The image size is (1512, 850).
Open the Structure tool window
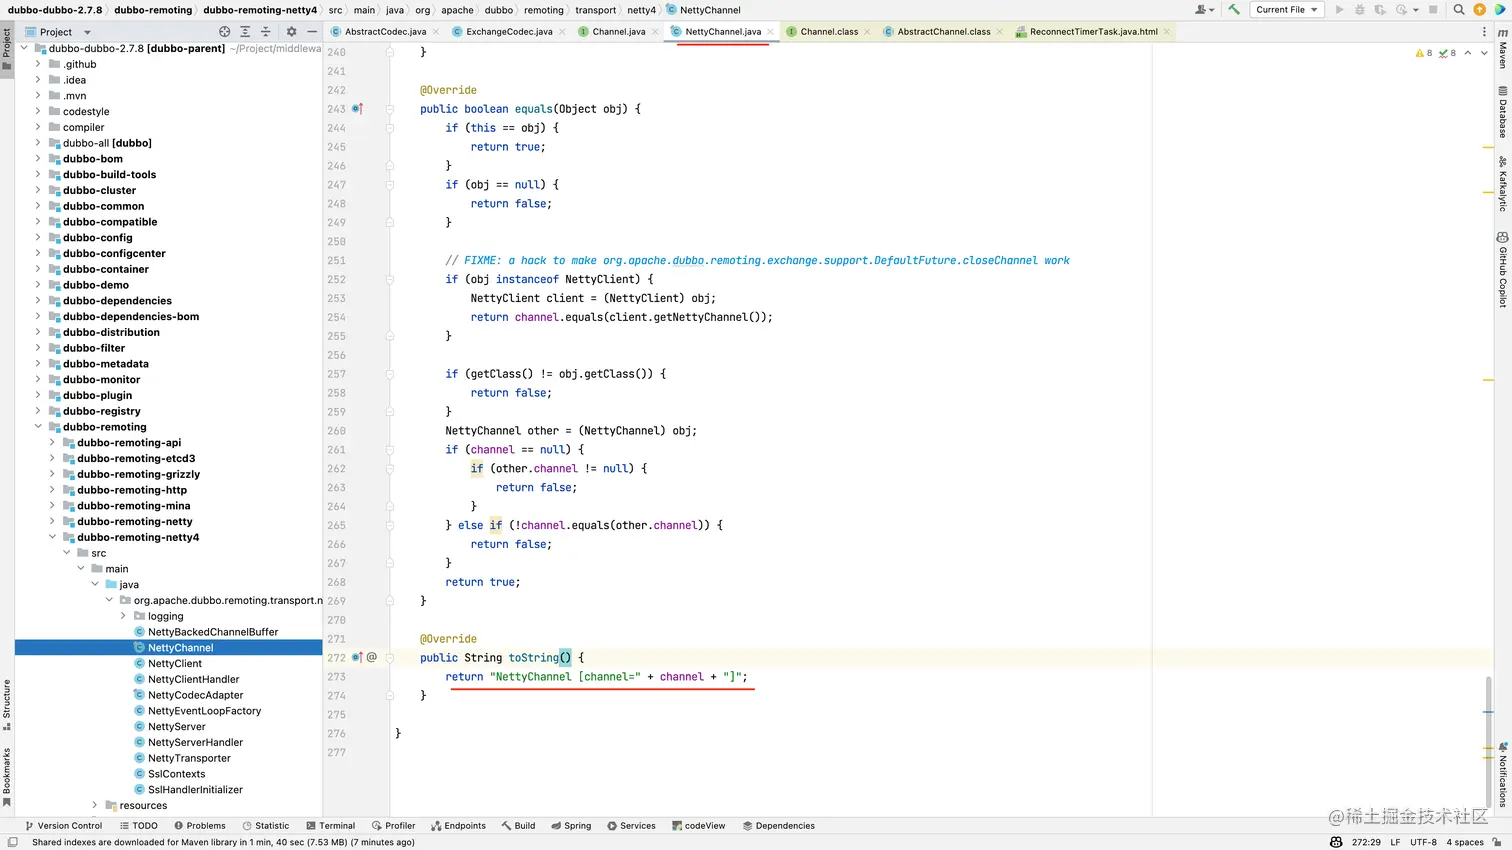click(x=7, y=705)
